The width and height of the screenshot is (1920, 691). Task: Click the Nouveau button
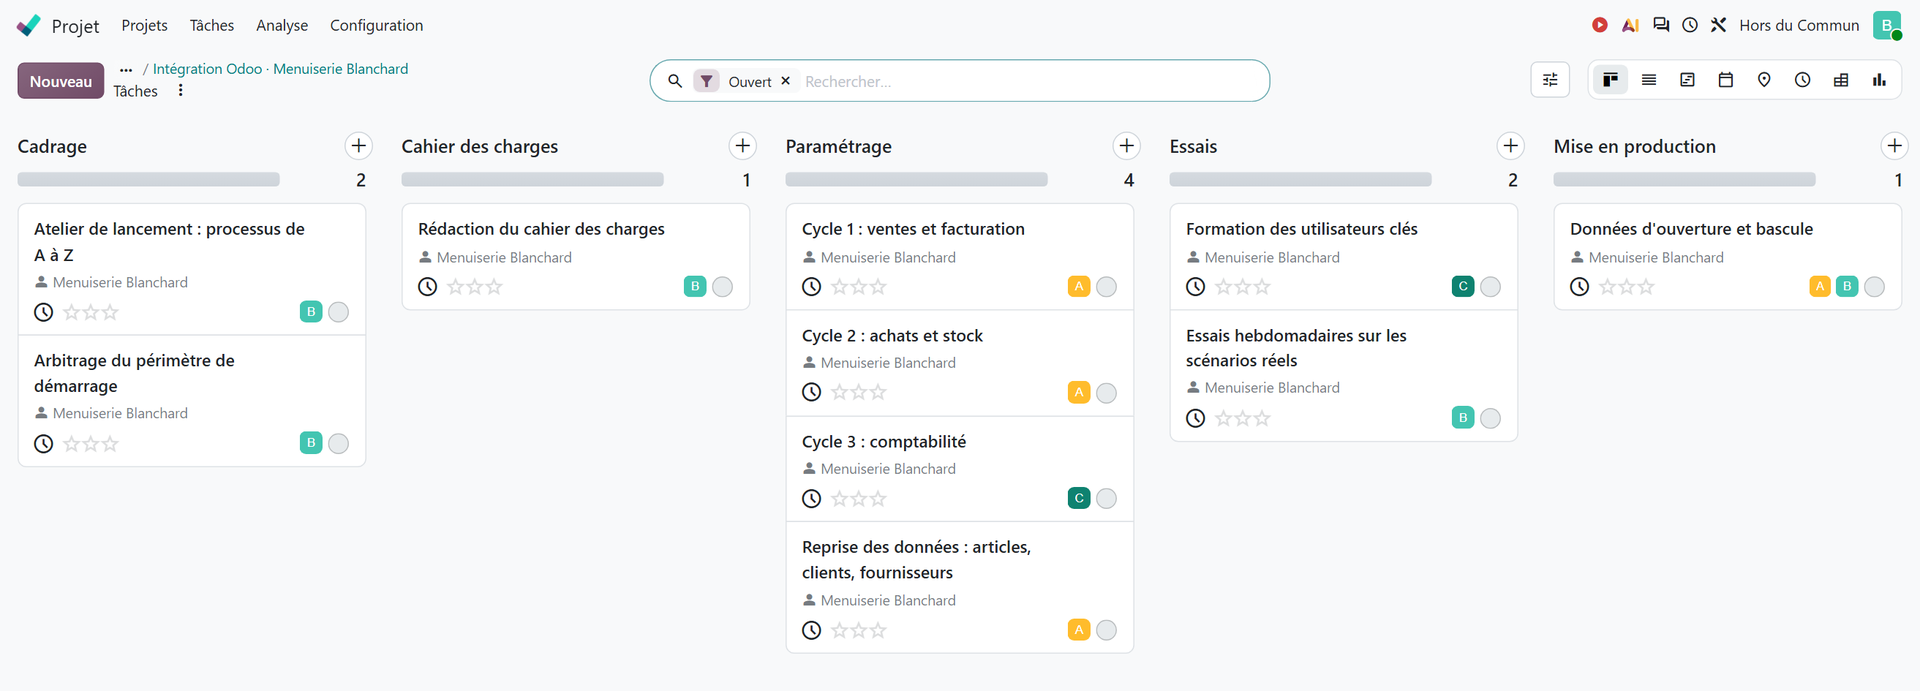tap(61, 81)
